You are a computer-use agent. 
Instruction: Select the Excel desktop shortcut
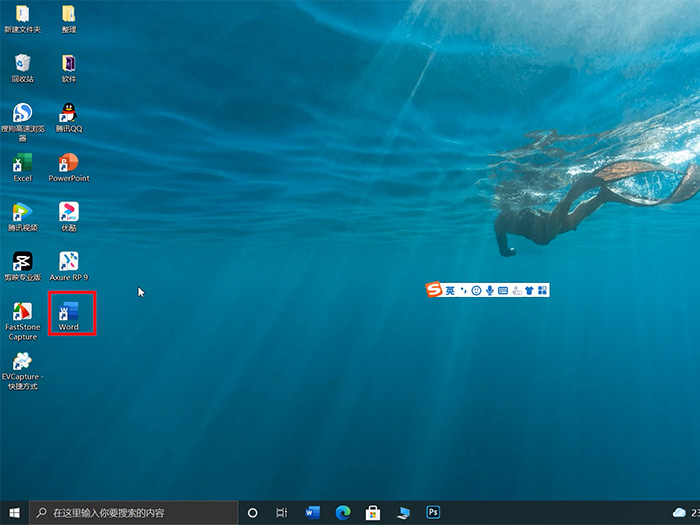point(22,167)
